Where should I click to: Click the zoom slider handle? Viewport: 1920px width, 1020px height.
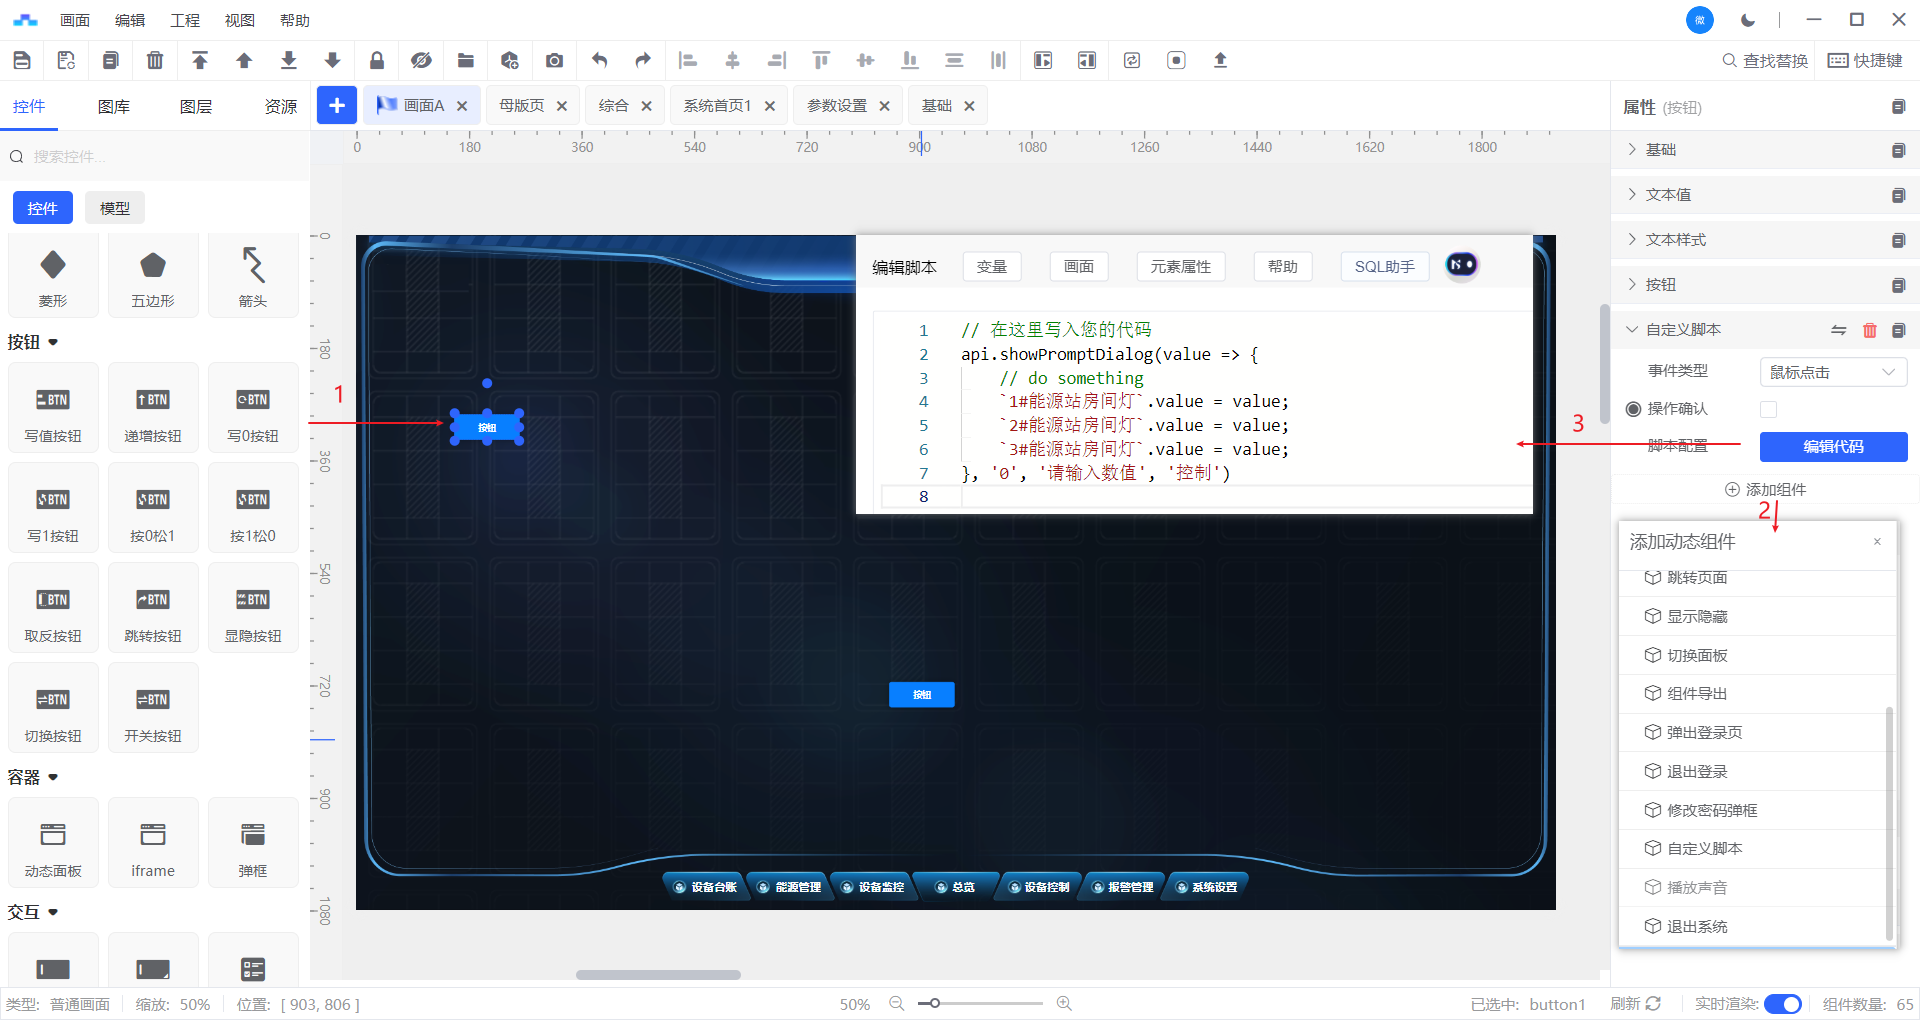click(935, 1003)
